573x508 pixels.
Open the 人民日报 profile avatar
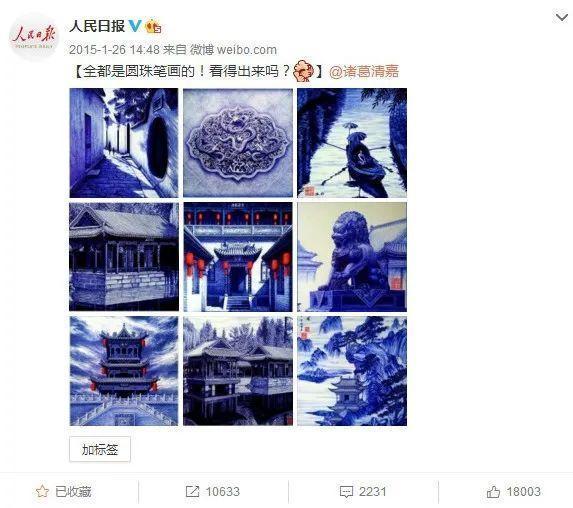[x=33, y=37]
